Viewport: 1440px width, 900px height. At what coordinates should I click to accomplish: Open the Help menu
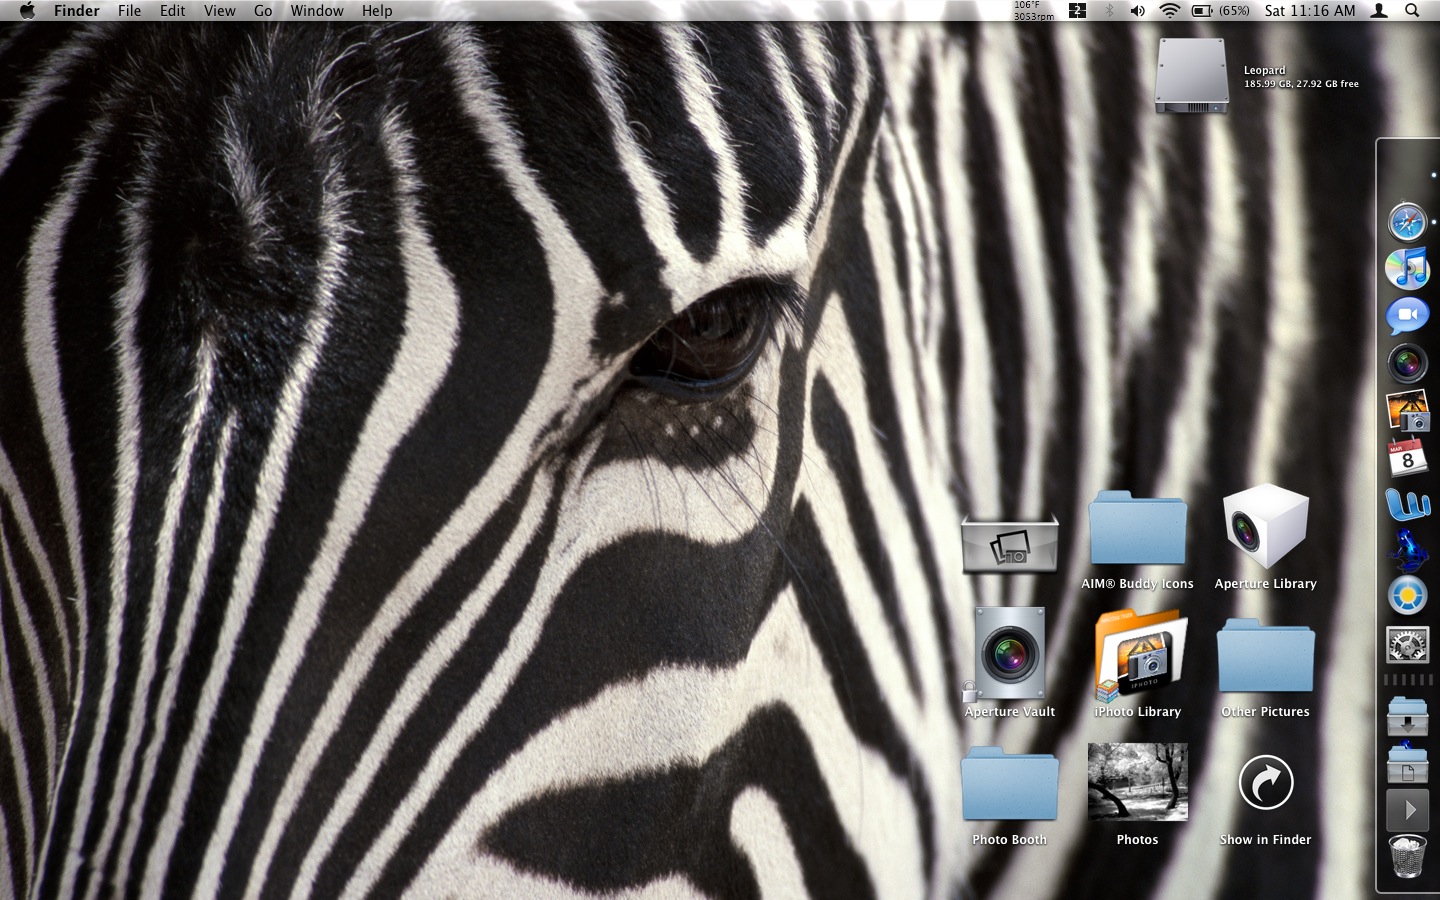pyautogui.click(x=377, y=11)
